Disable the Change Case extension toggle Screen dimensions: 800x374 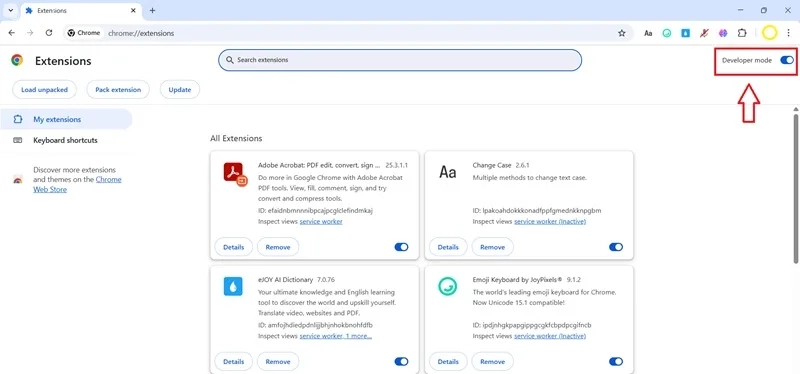(616, 247)
